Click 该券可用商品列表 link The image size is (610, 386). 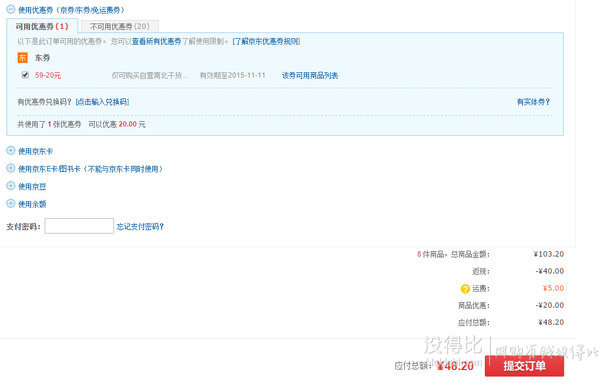(310, 75)
